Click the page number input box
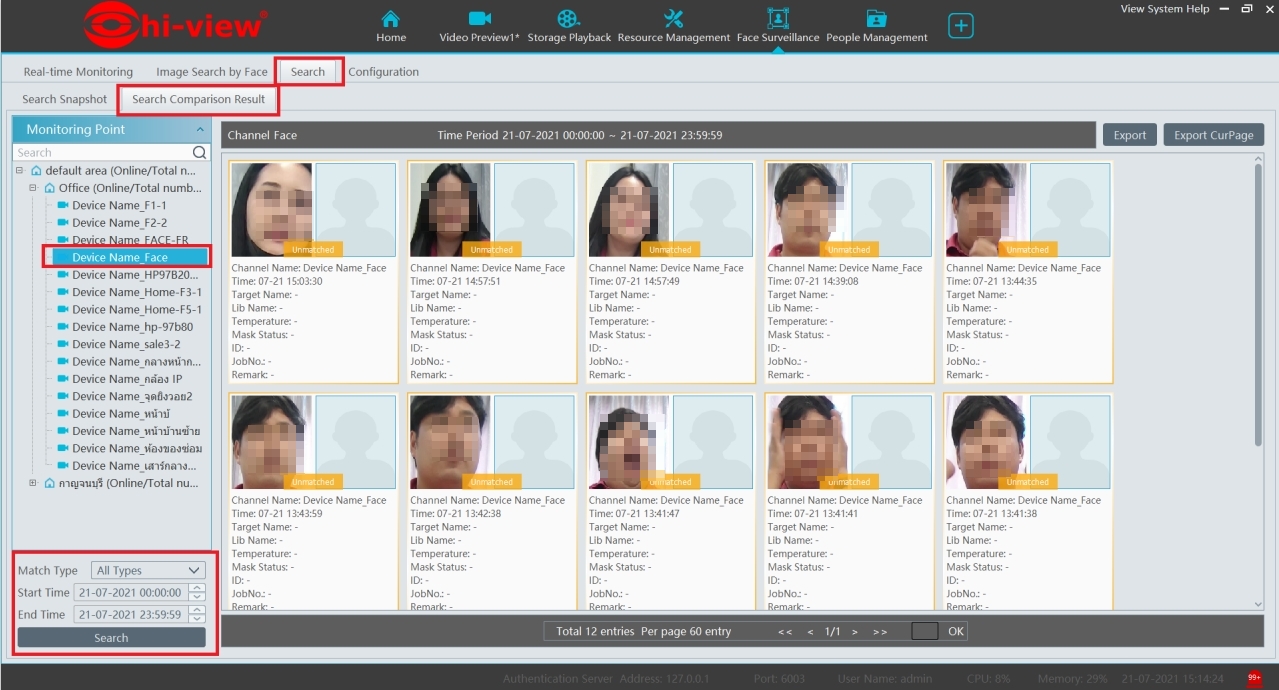Viewport: 1279px width, 690px height. pos(925,631)
